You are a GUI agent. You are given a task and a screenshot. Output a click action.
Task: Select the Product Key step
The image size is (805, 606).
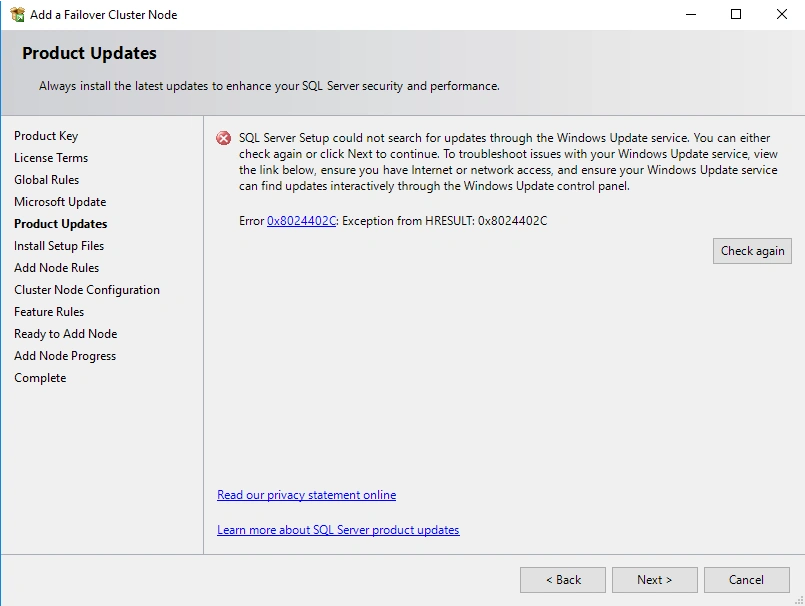coord(46,136)
